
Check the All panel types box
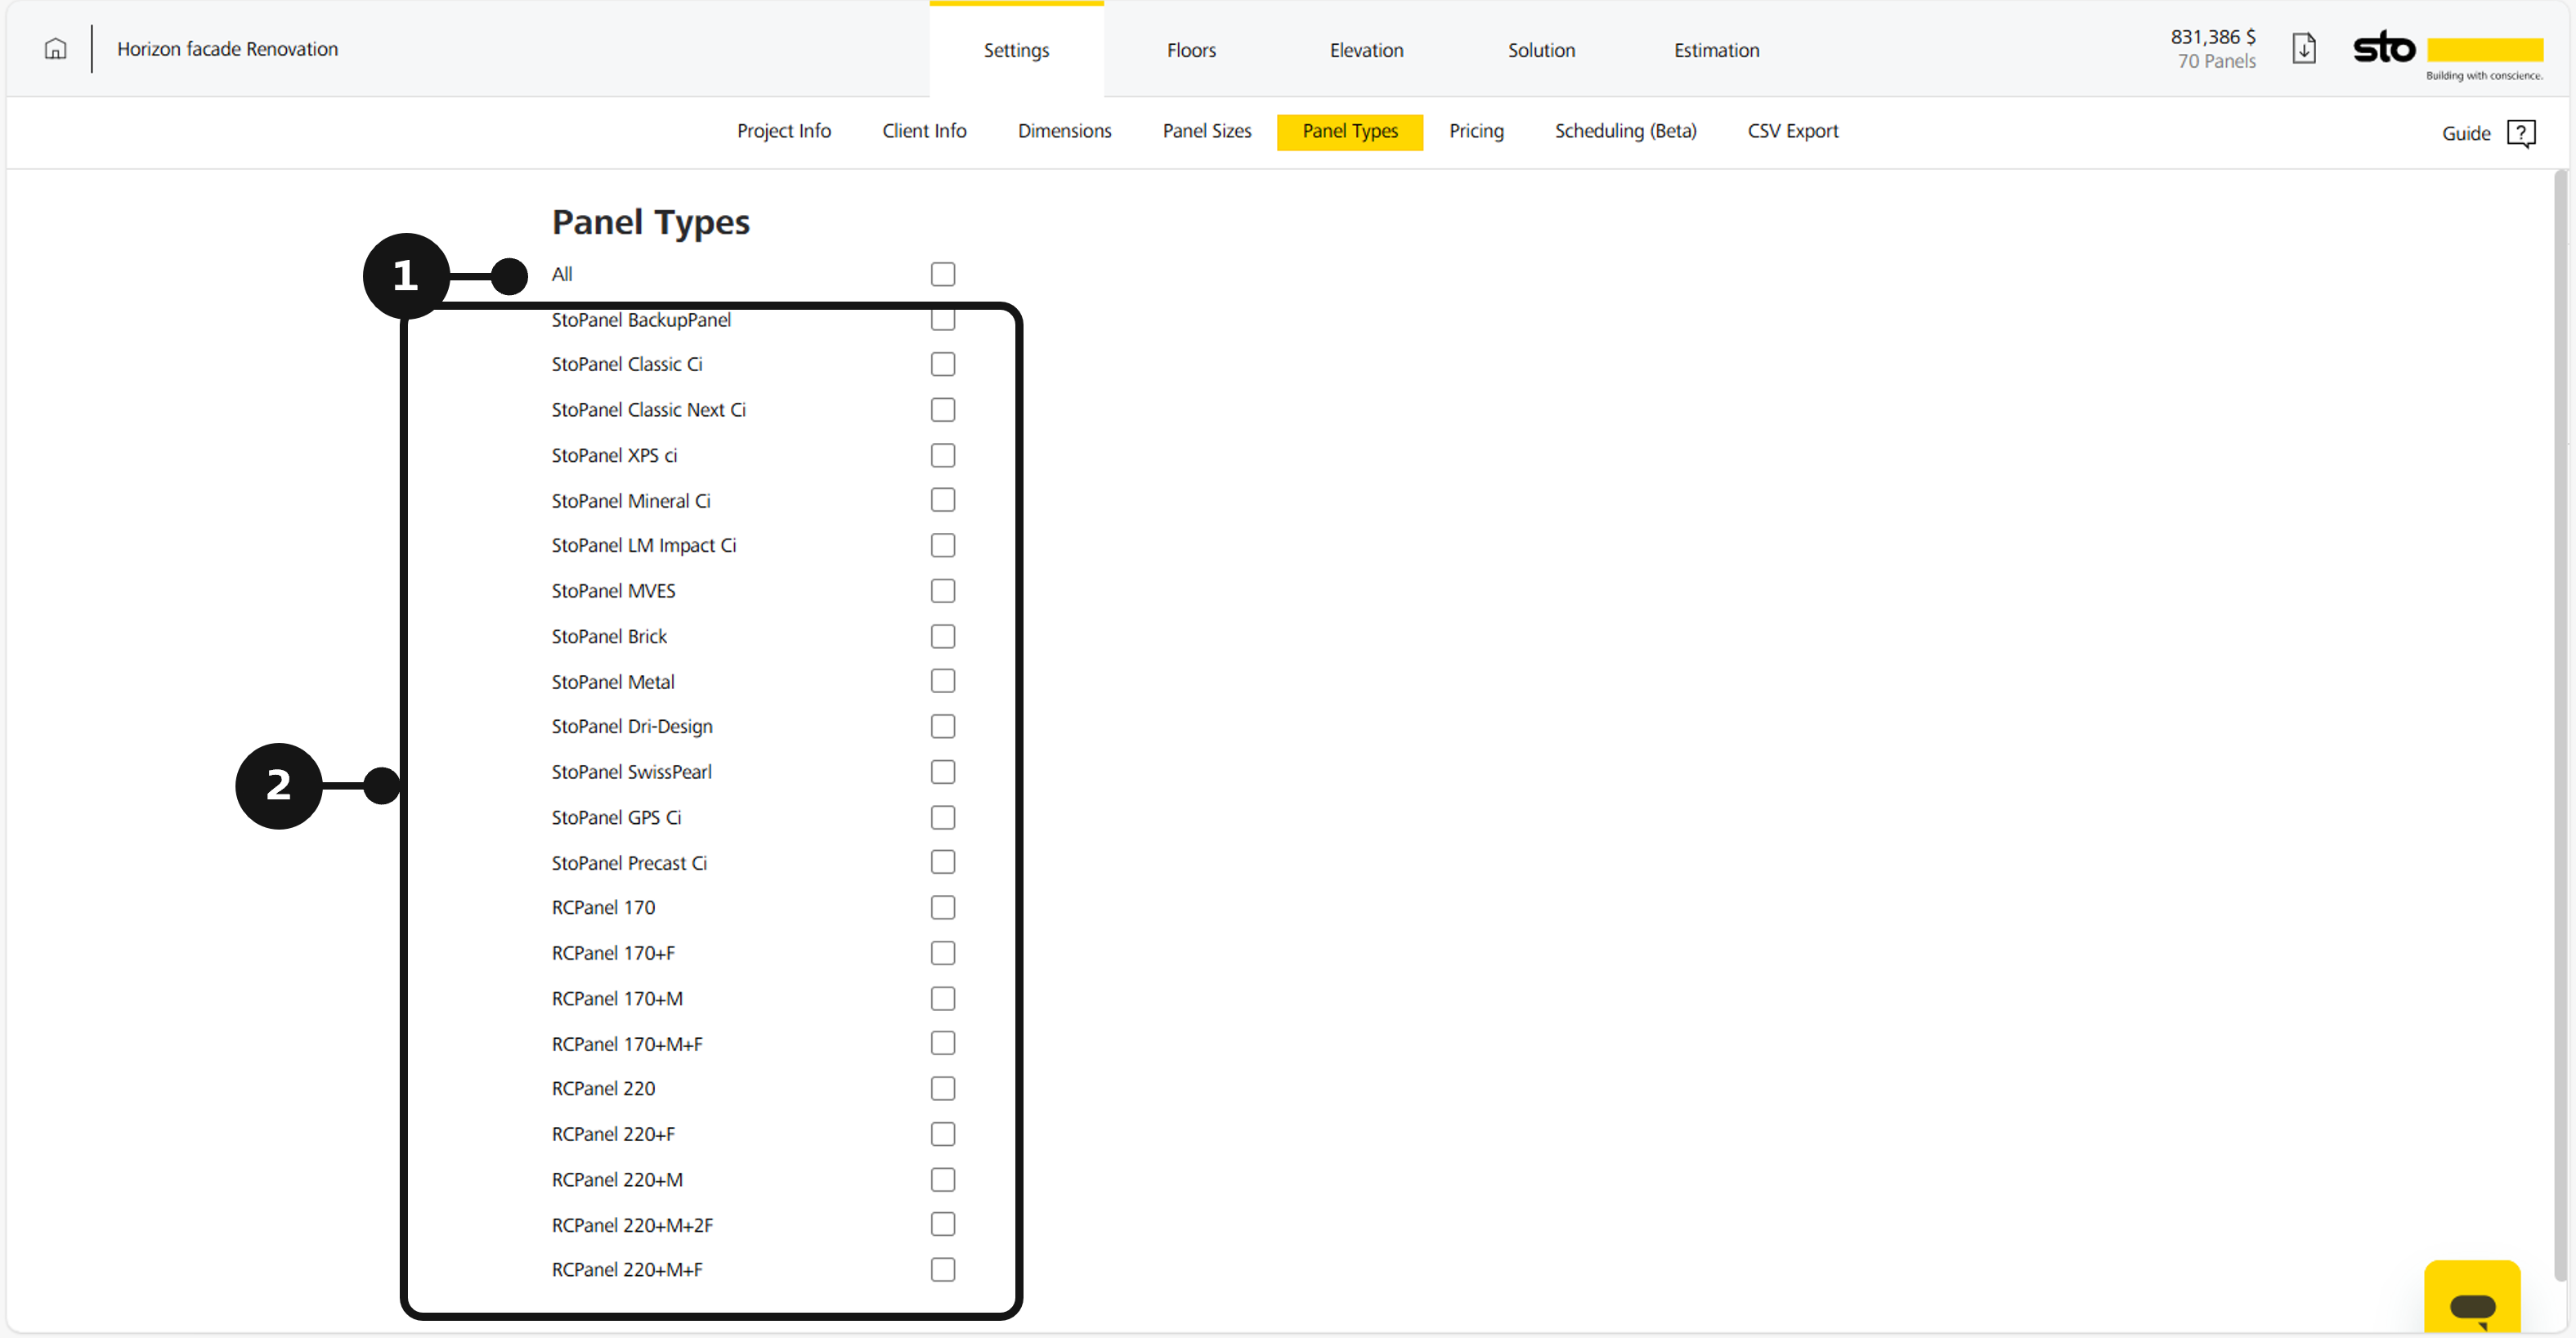pyautogui.click(x=942, y=274)
